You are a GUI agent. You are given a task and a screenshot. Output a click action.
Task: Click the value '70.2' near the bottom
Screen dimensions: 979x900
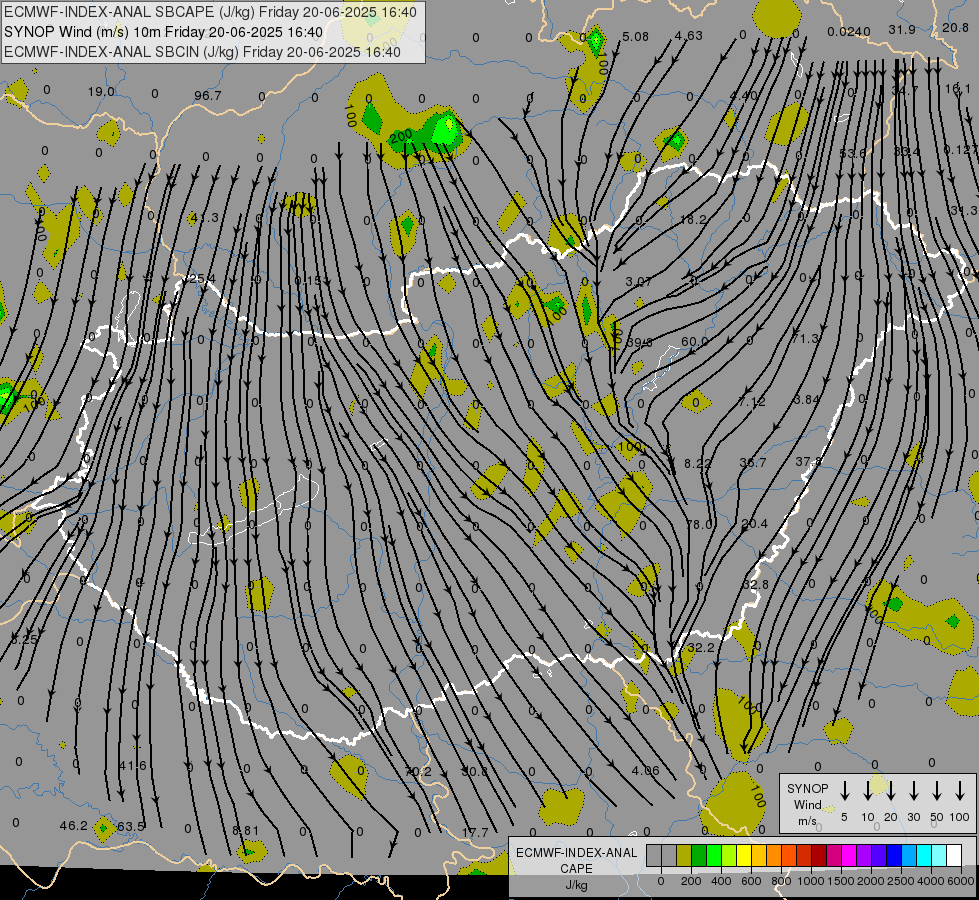tap(418, 772)
